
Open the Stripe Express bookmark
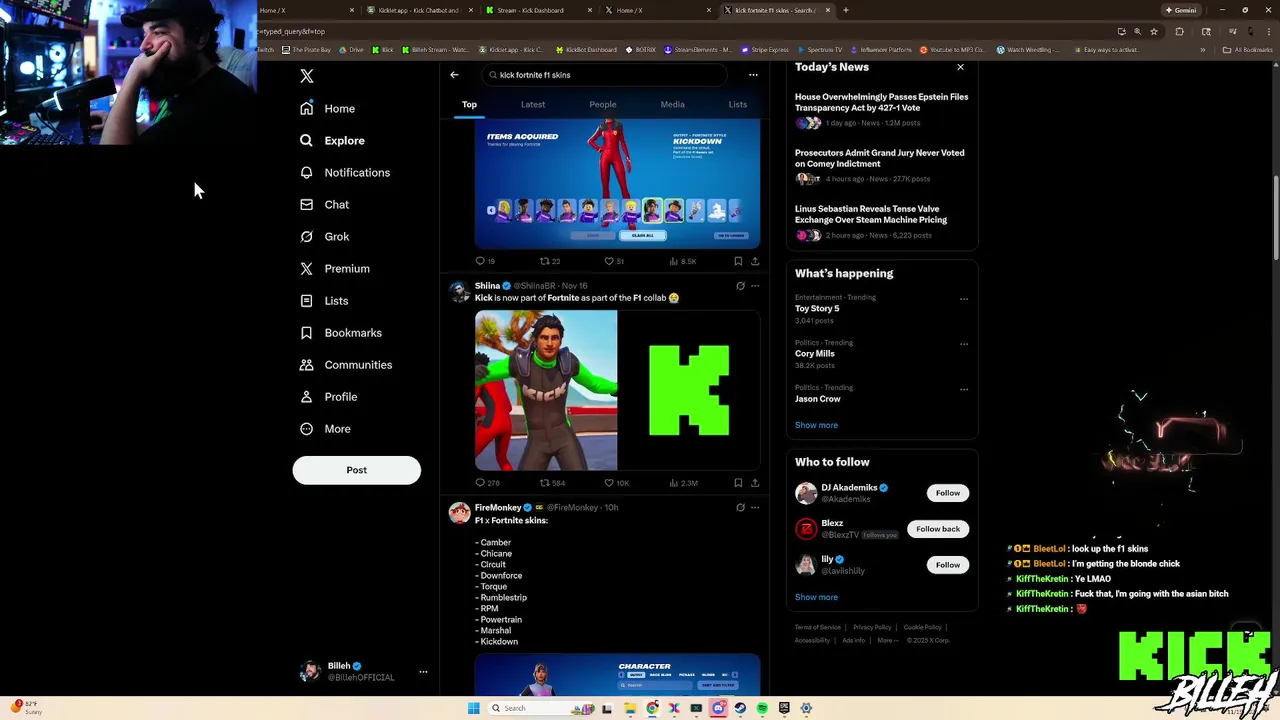(x=765, y=49)
